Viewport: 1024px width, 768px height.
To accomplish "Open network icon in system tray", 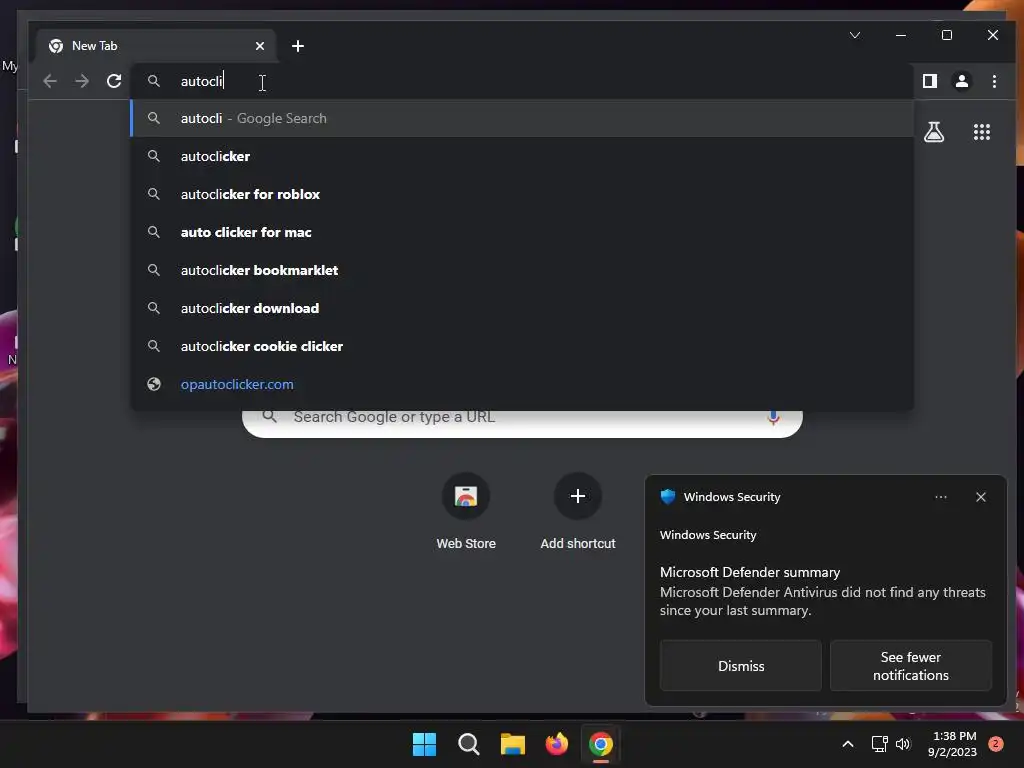I will point(879,744).
